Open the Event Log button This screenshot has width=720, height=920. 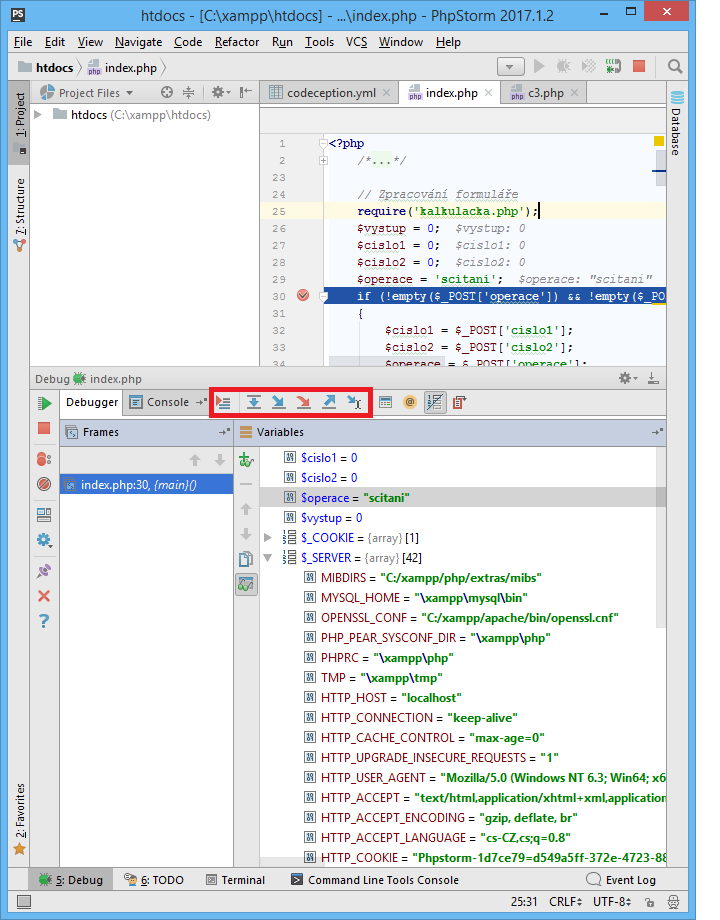622,880
